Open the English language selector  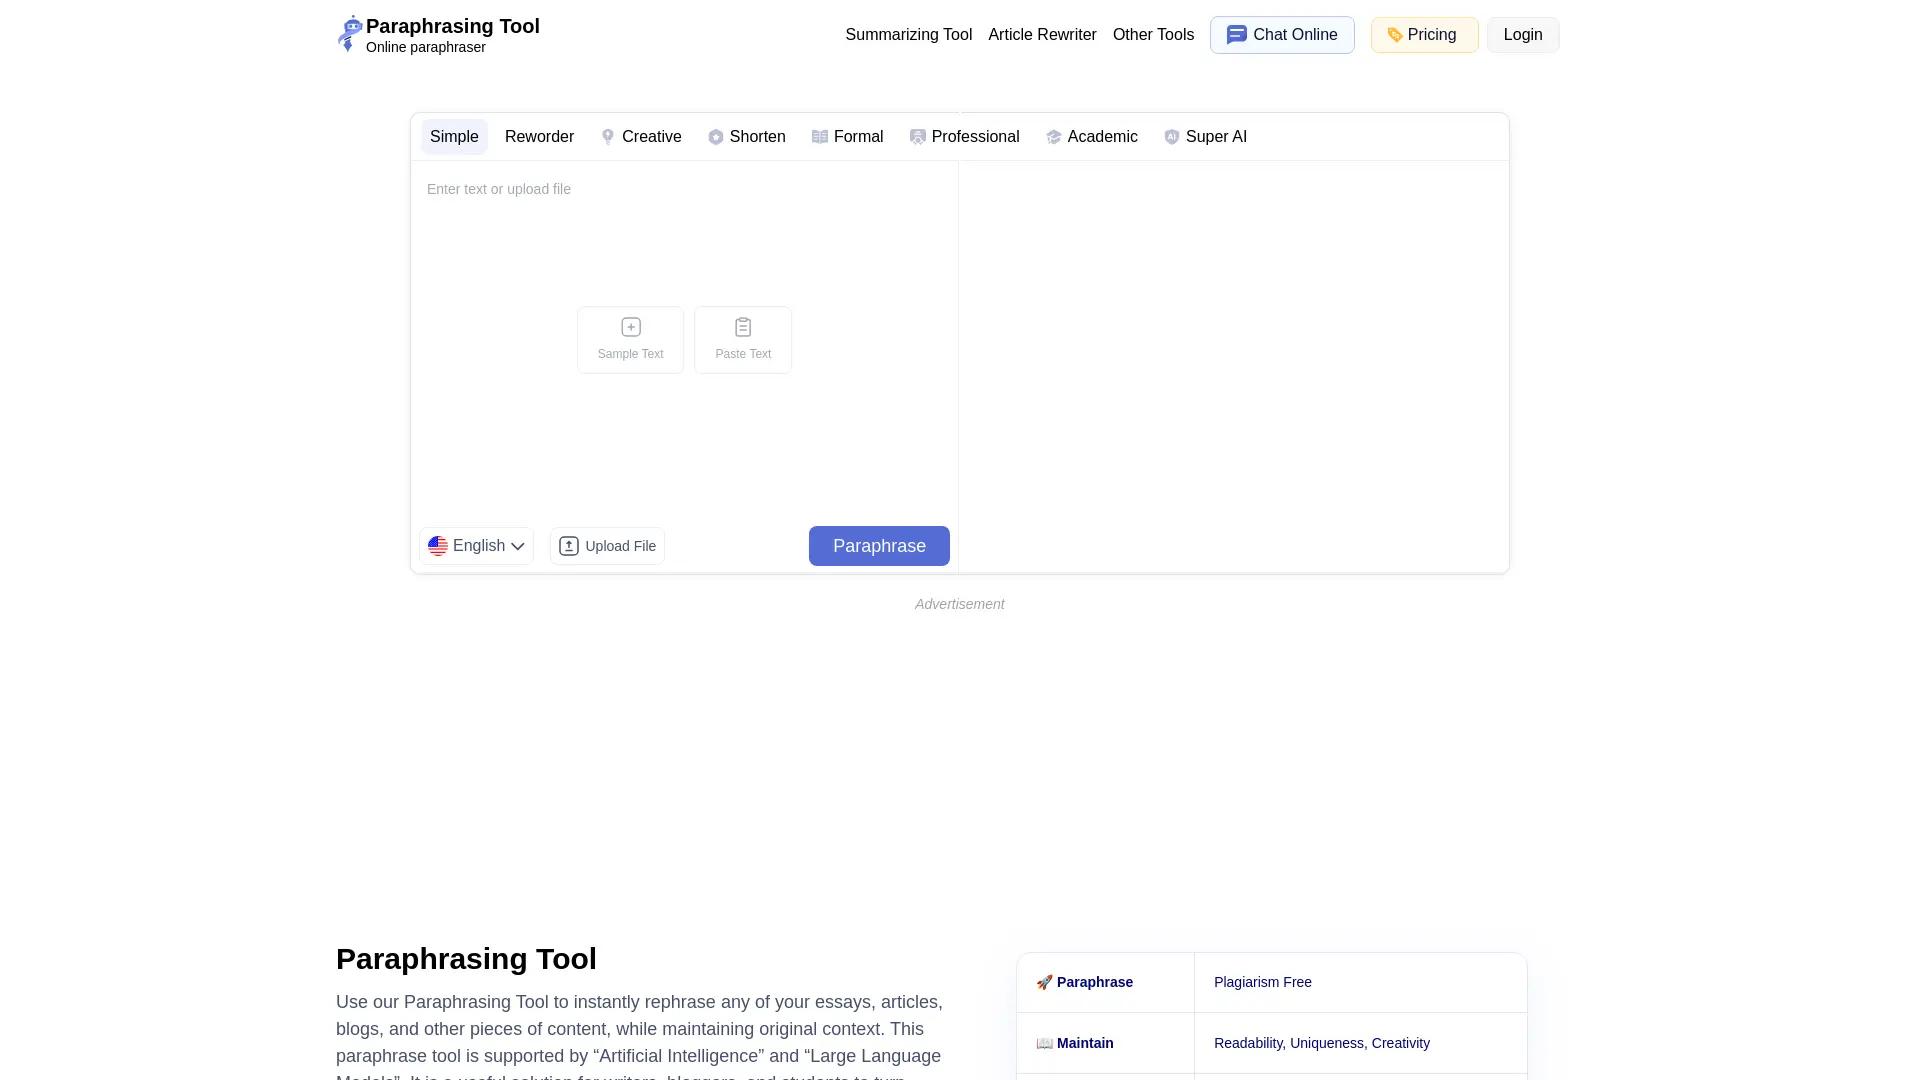click(x=476, y=546)
